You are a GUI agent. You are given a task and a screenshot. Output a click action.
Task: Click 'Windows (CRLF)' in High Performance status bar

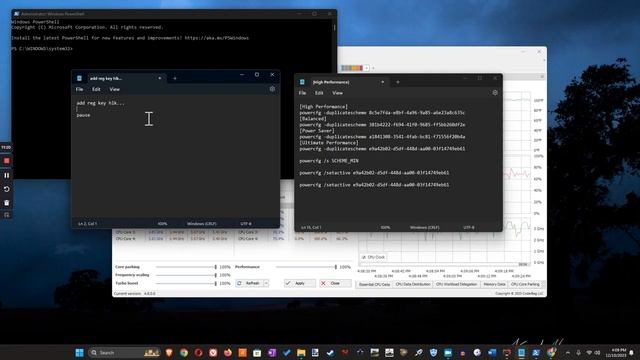[424, 227]
